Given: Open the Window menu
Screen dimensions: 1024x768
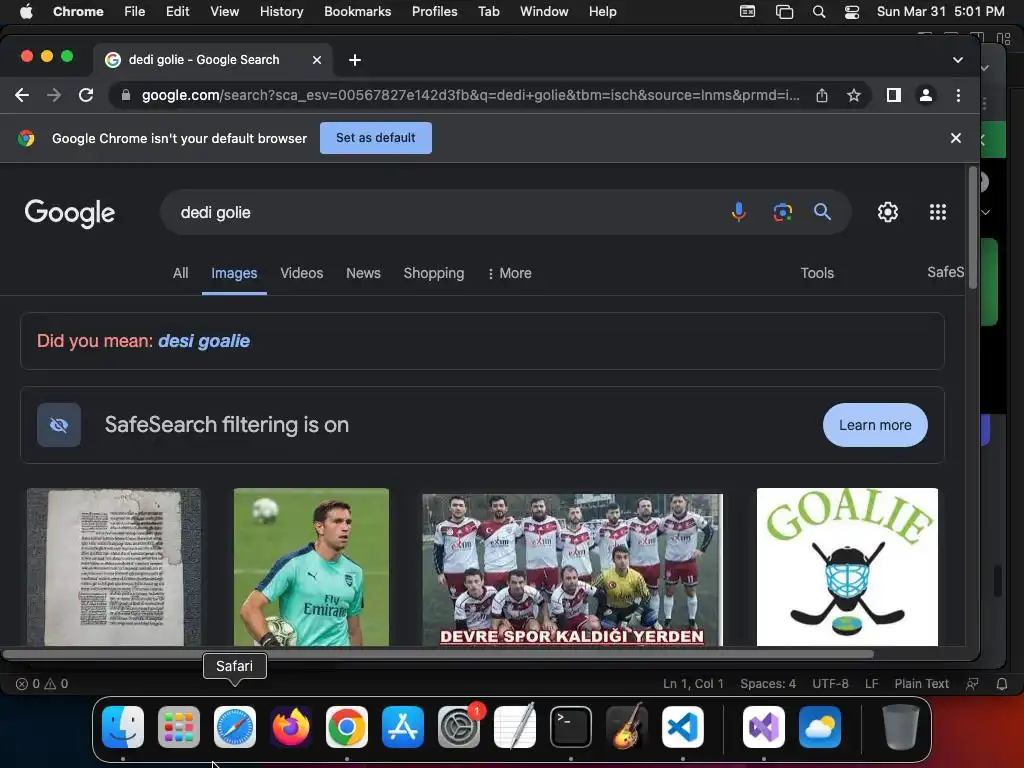Looking at the screenshot, I should pyautogui.click(x=544, y=12).
